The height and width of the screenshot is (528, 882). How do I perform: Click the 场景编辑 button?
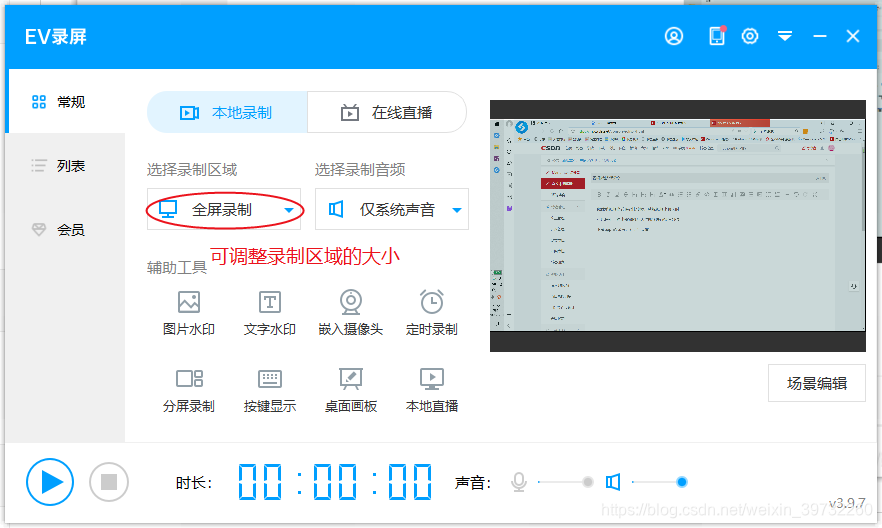[x=817, y=383]
